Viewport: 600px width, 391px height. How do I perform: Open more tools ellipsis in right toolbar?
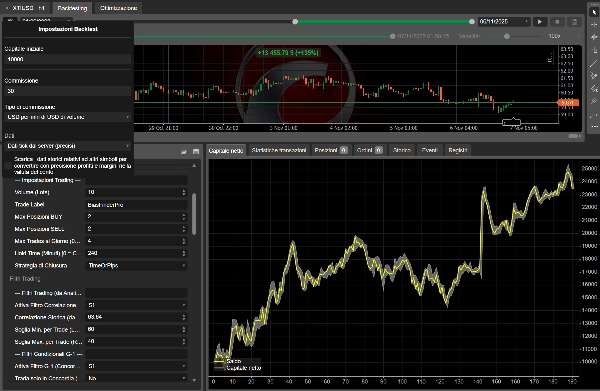[594, 126]
